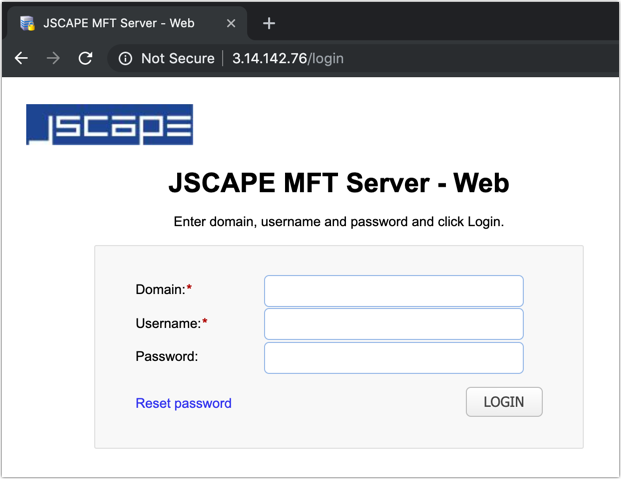
Task: Click the JSCAPE logo image
Action: [x=110, y=124]
